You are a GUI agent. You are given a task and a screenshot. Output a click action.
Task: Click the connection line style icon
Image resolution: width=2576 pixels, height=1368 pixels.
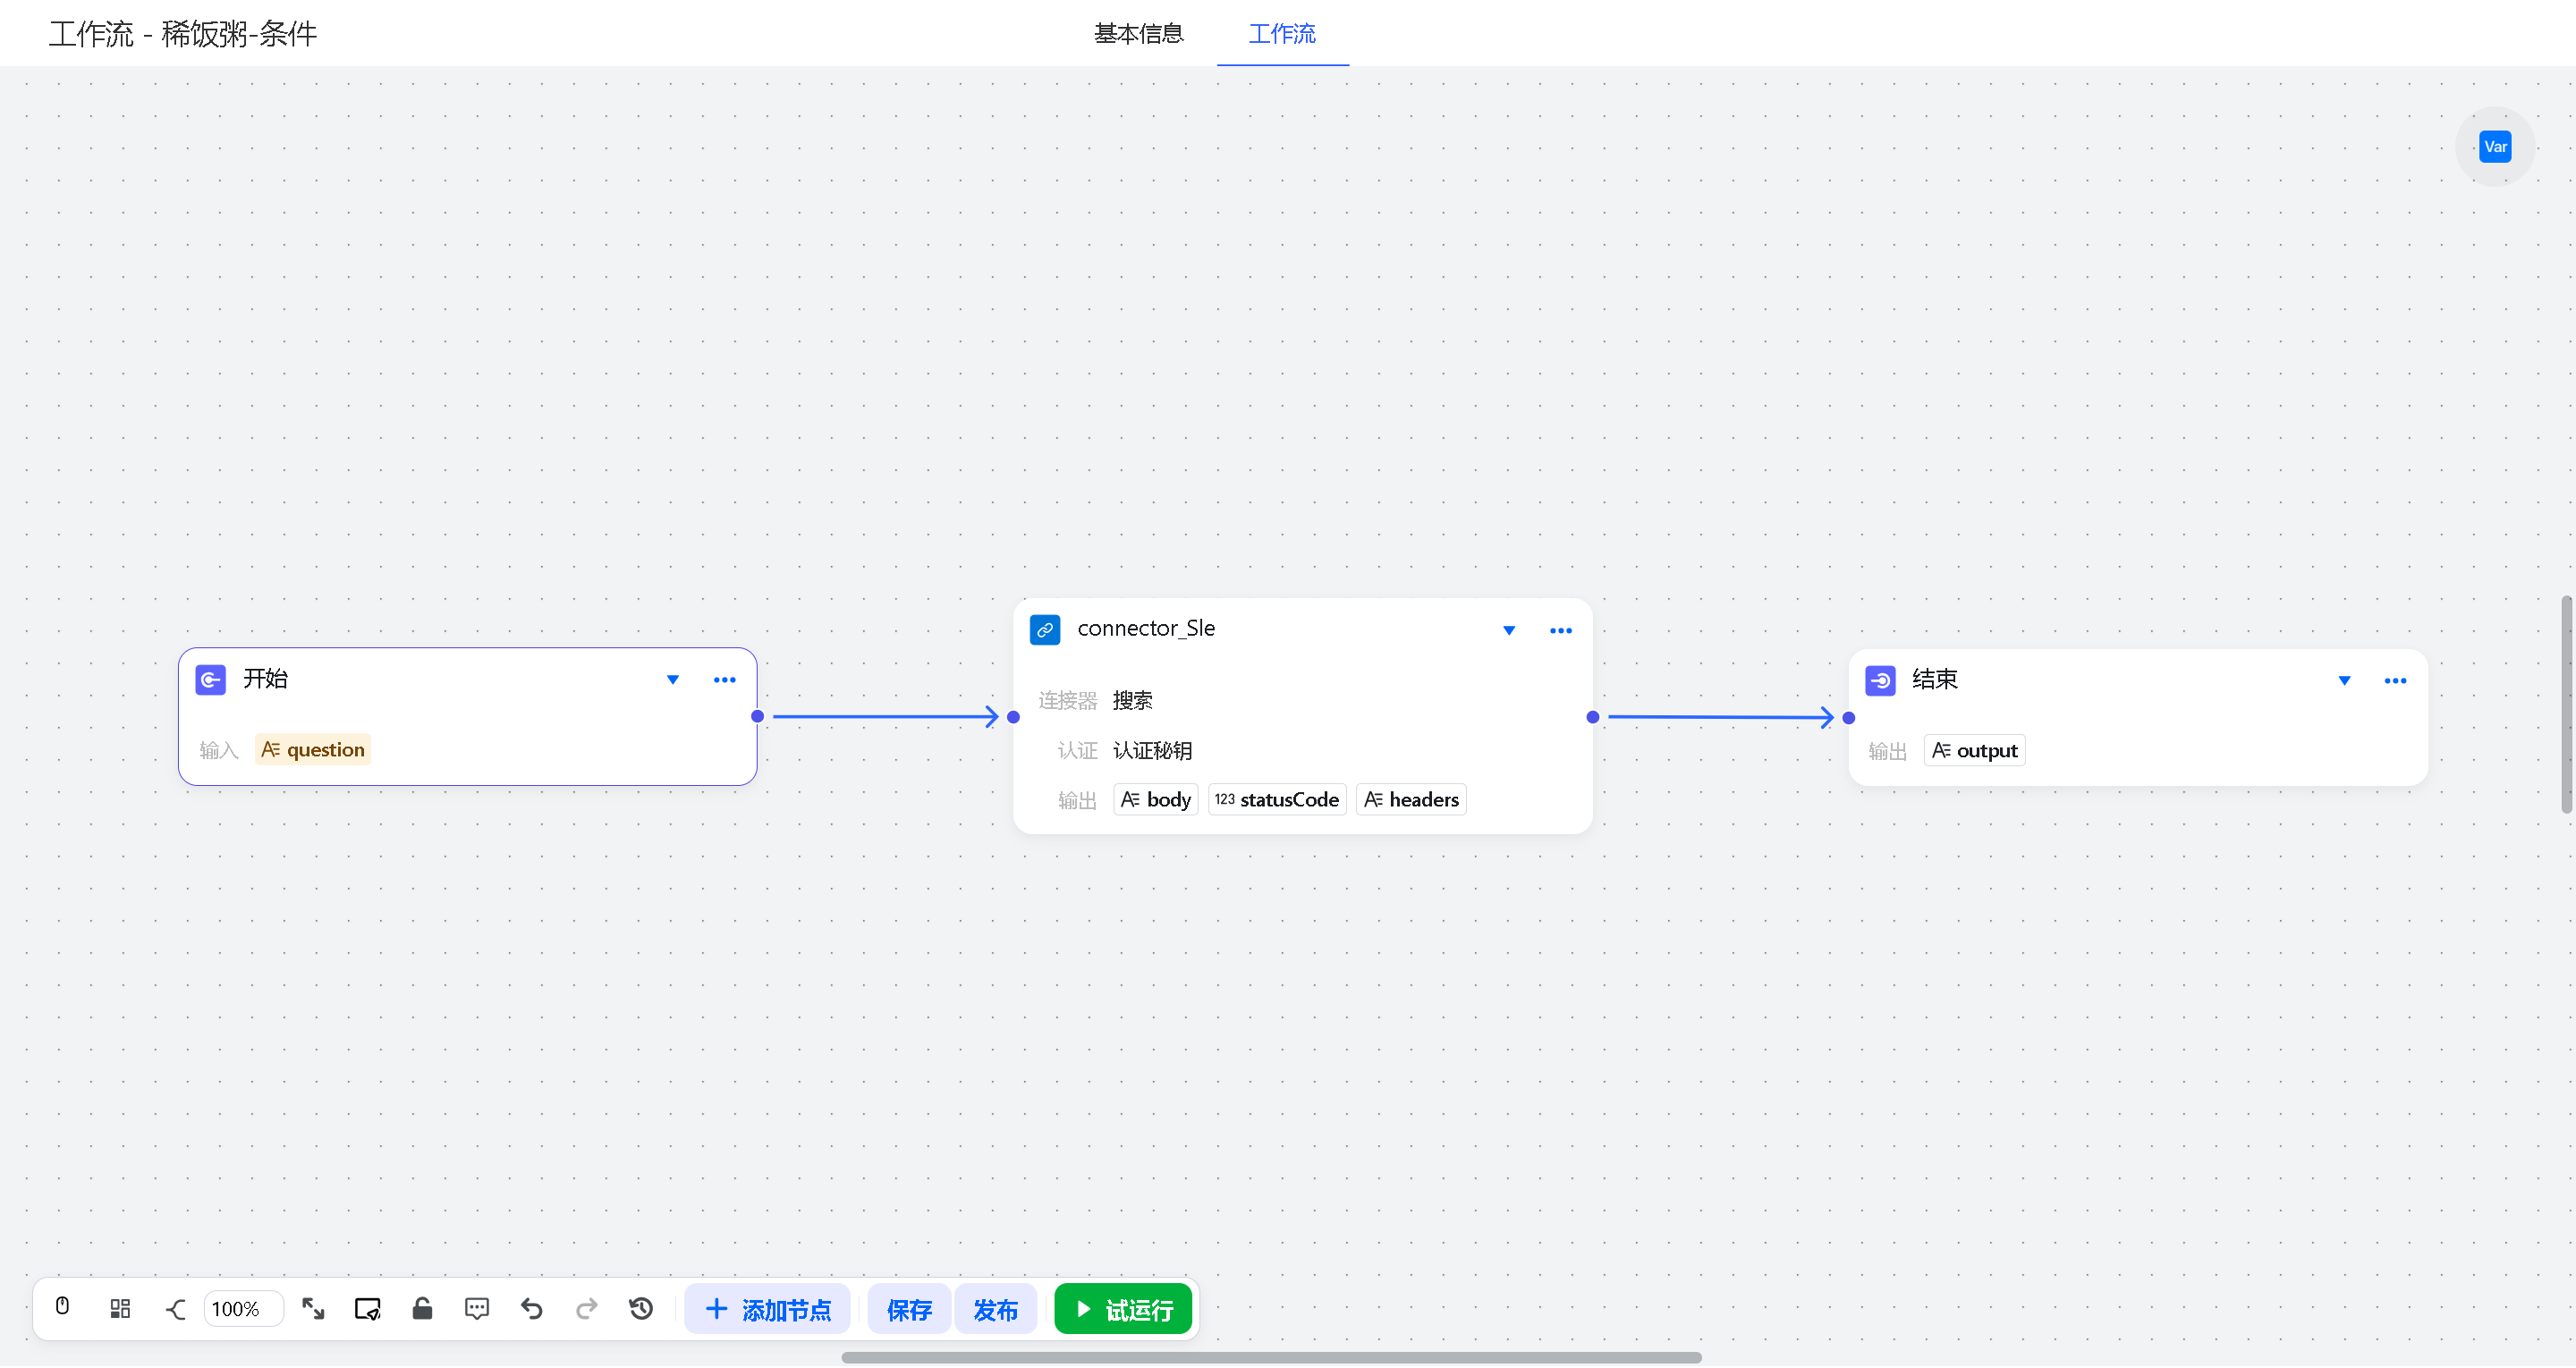(175, 1308)
